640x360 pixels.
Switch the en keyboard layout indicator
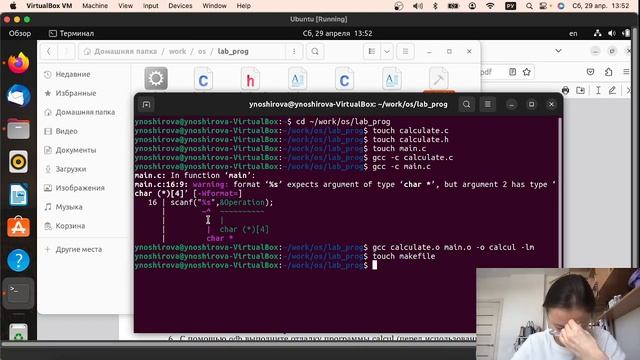tap(573, 33)
